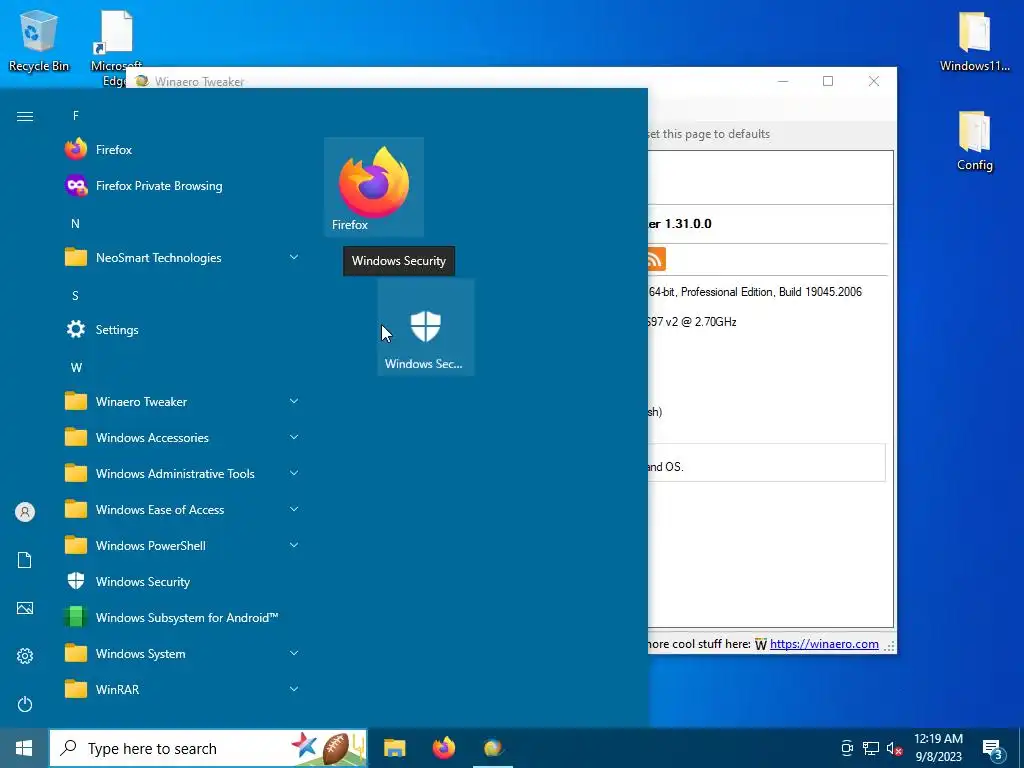Click the letter N group header
1024x768 pixels.
(76, 223)
